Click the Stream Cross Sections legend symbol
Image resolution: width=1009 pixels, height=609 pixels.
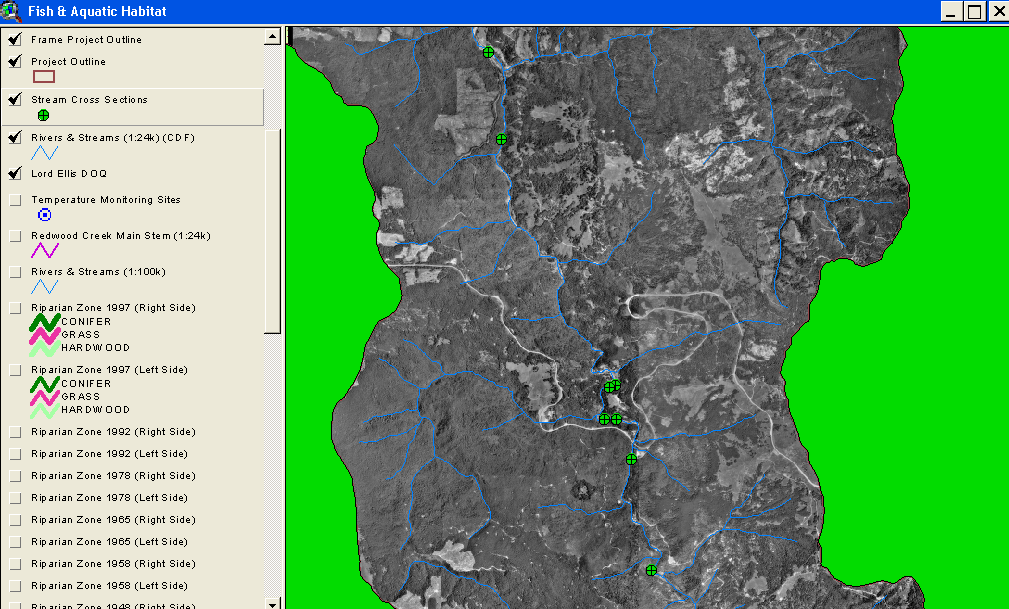pyautogui.click(x=43, y=115)
